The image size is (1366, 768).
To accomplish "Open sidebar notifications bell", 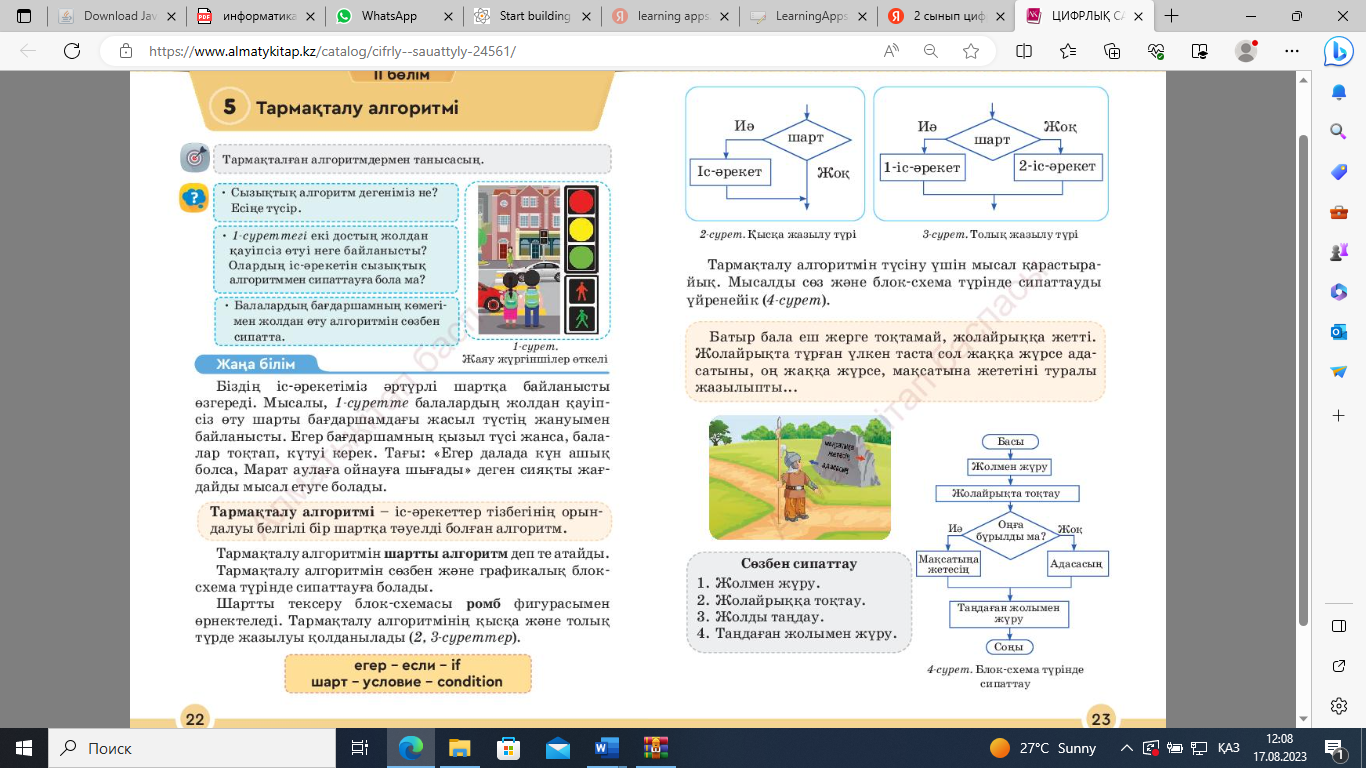I will point(1338,92).
